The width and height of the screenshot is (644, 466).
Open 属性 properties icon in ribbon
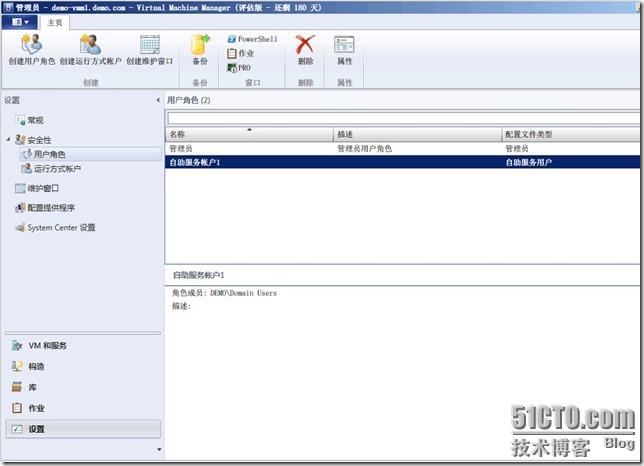(x=344, y=44)
